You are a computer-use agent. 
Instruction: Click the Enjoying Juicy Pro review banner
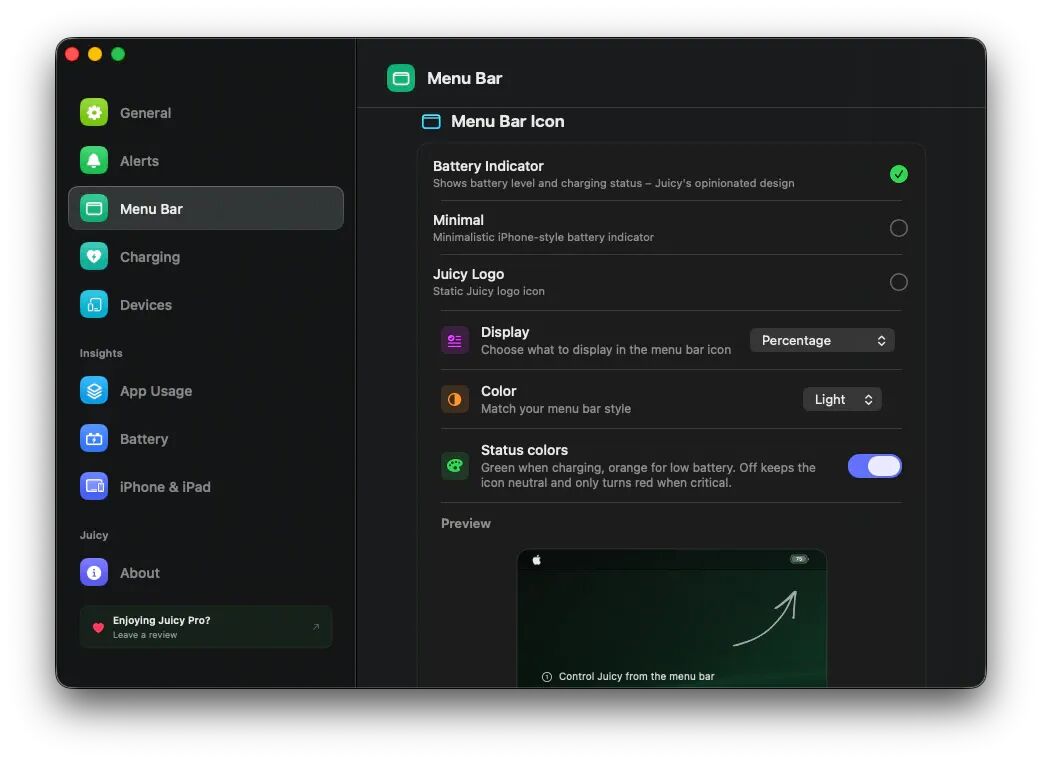(206, 626)
